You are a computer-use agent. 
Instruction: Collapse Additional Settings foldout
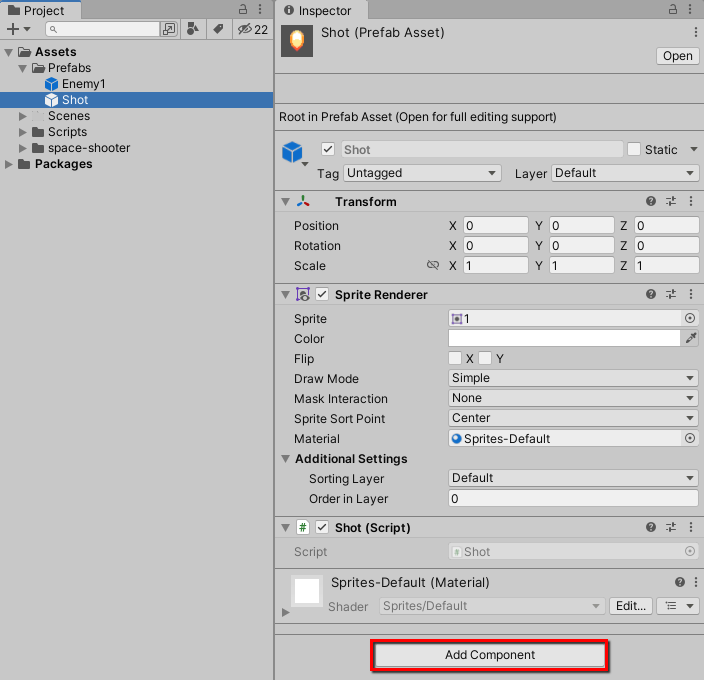[x=286, y=459]
